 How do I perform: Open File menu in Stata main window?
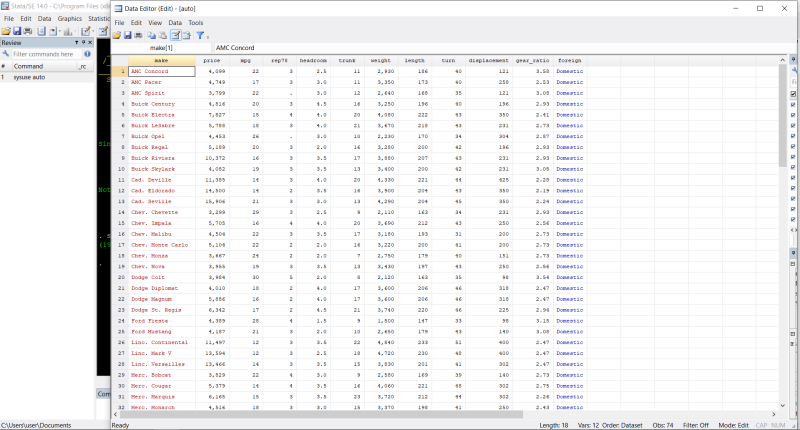(x=9, y=18)
